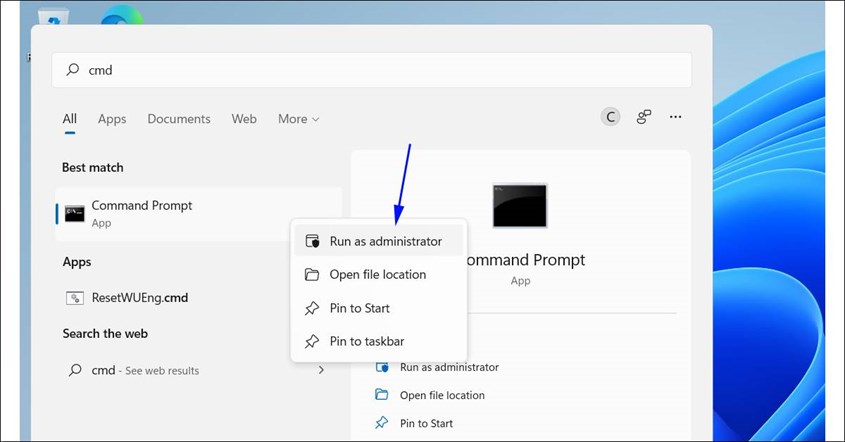The image size is (845, 442).
Task: Choose Run as administrator in context menu
Action: coord(378,241)
